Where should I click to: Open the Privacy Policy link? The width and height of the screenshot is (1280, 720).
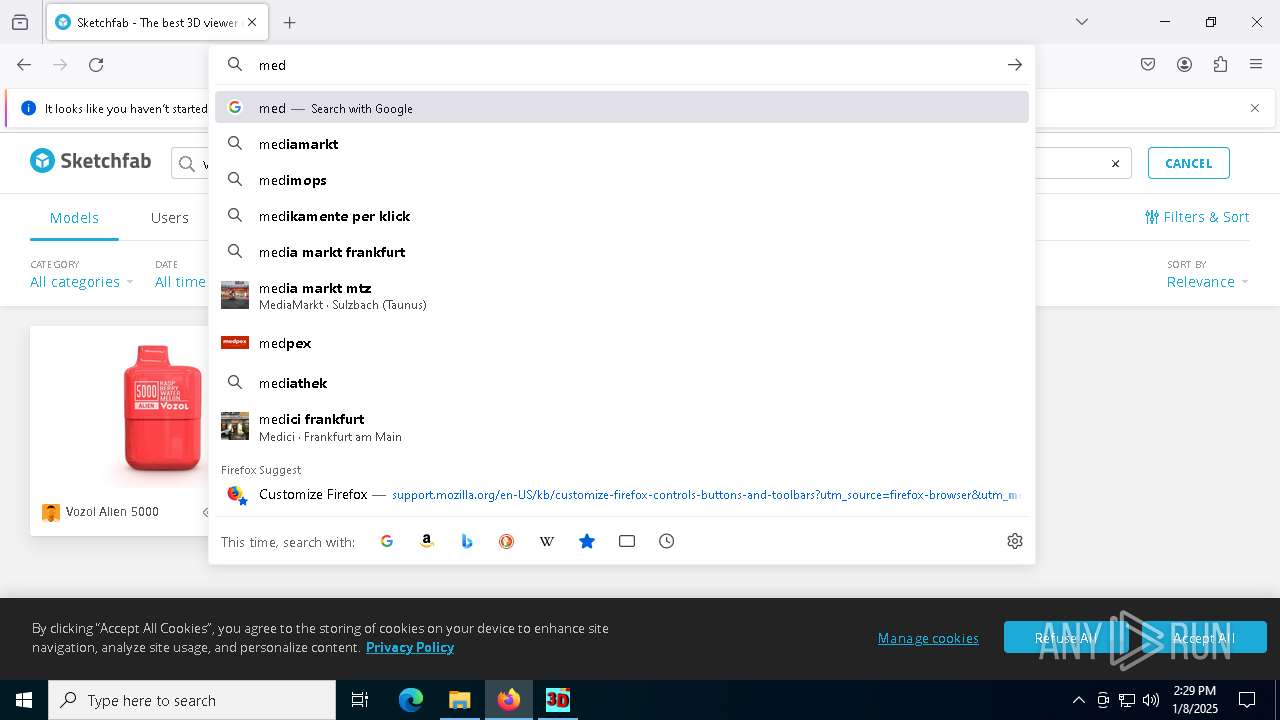410,647
